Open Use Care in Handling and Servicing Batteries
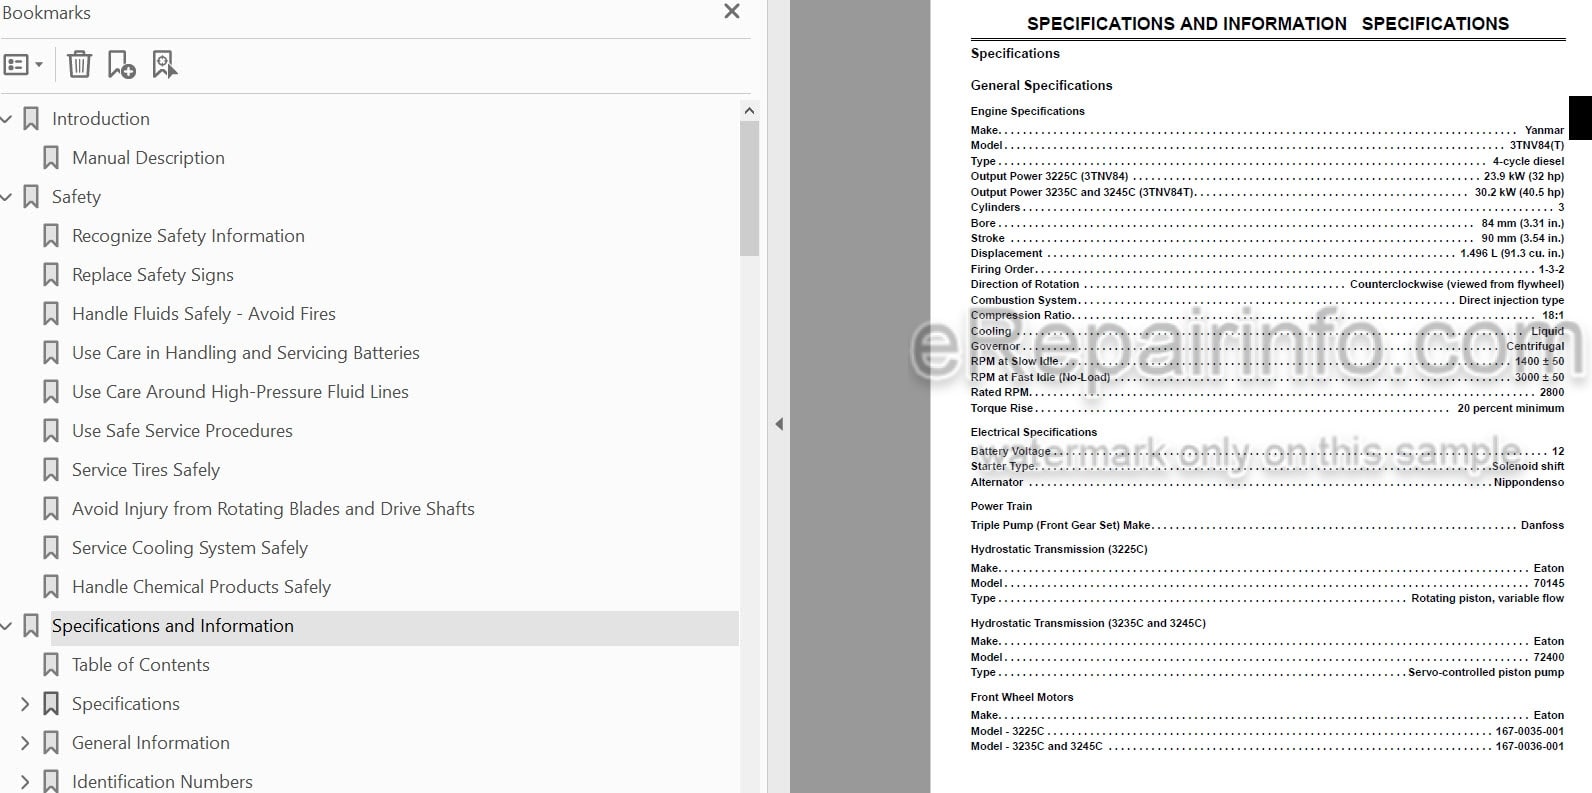 tap(246, 353)
